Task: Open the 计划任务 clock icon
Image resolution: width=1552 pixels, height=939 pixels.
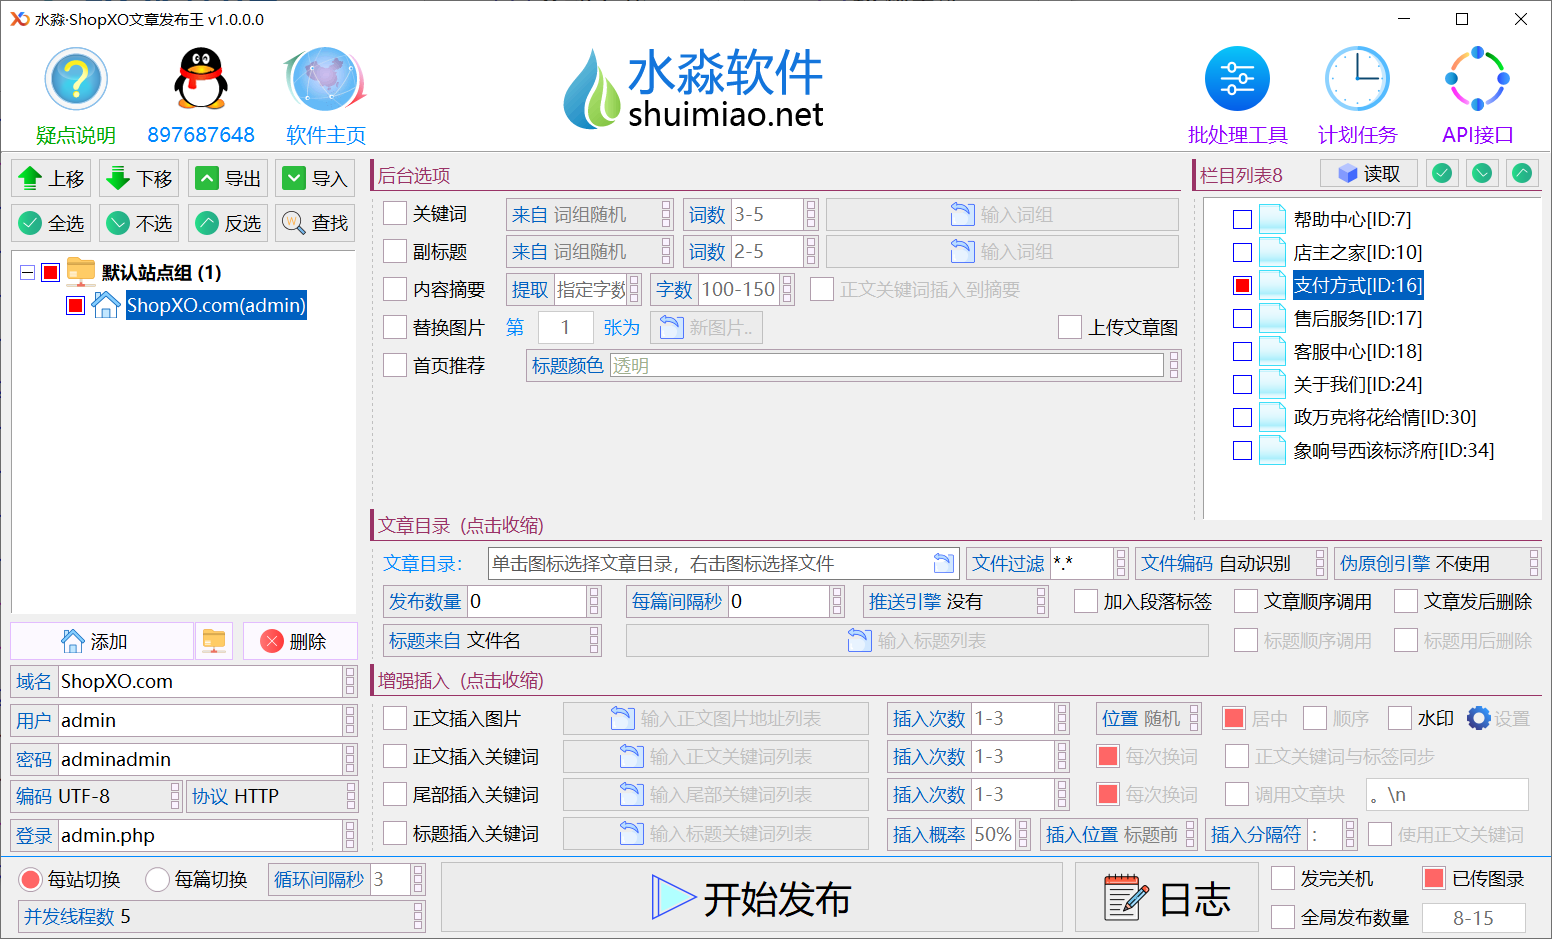Action: pyautogui.click(x=1357, y=79)
